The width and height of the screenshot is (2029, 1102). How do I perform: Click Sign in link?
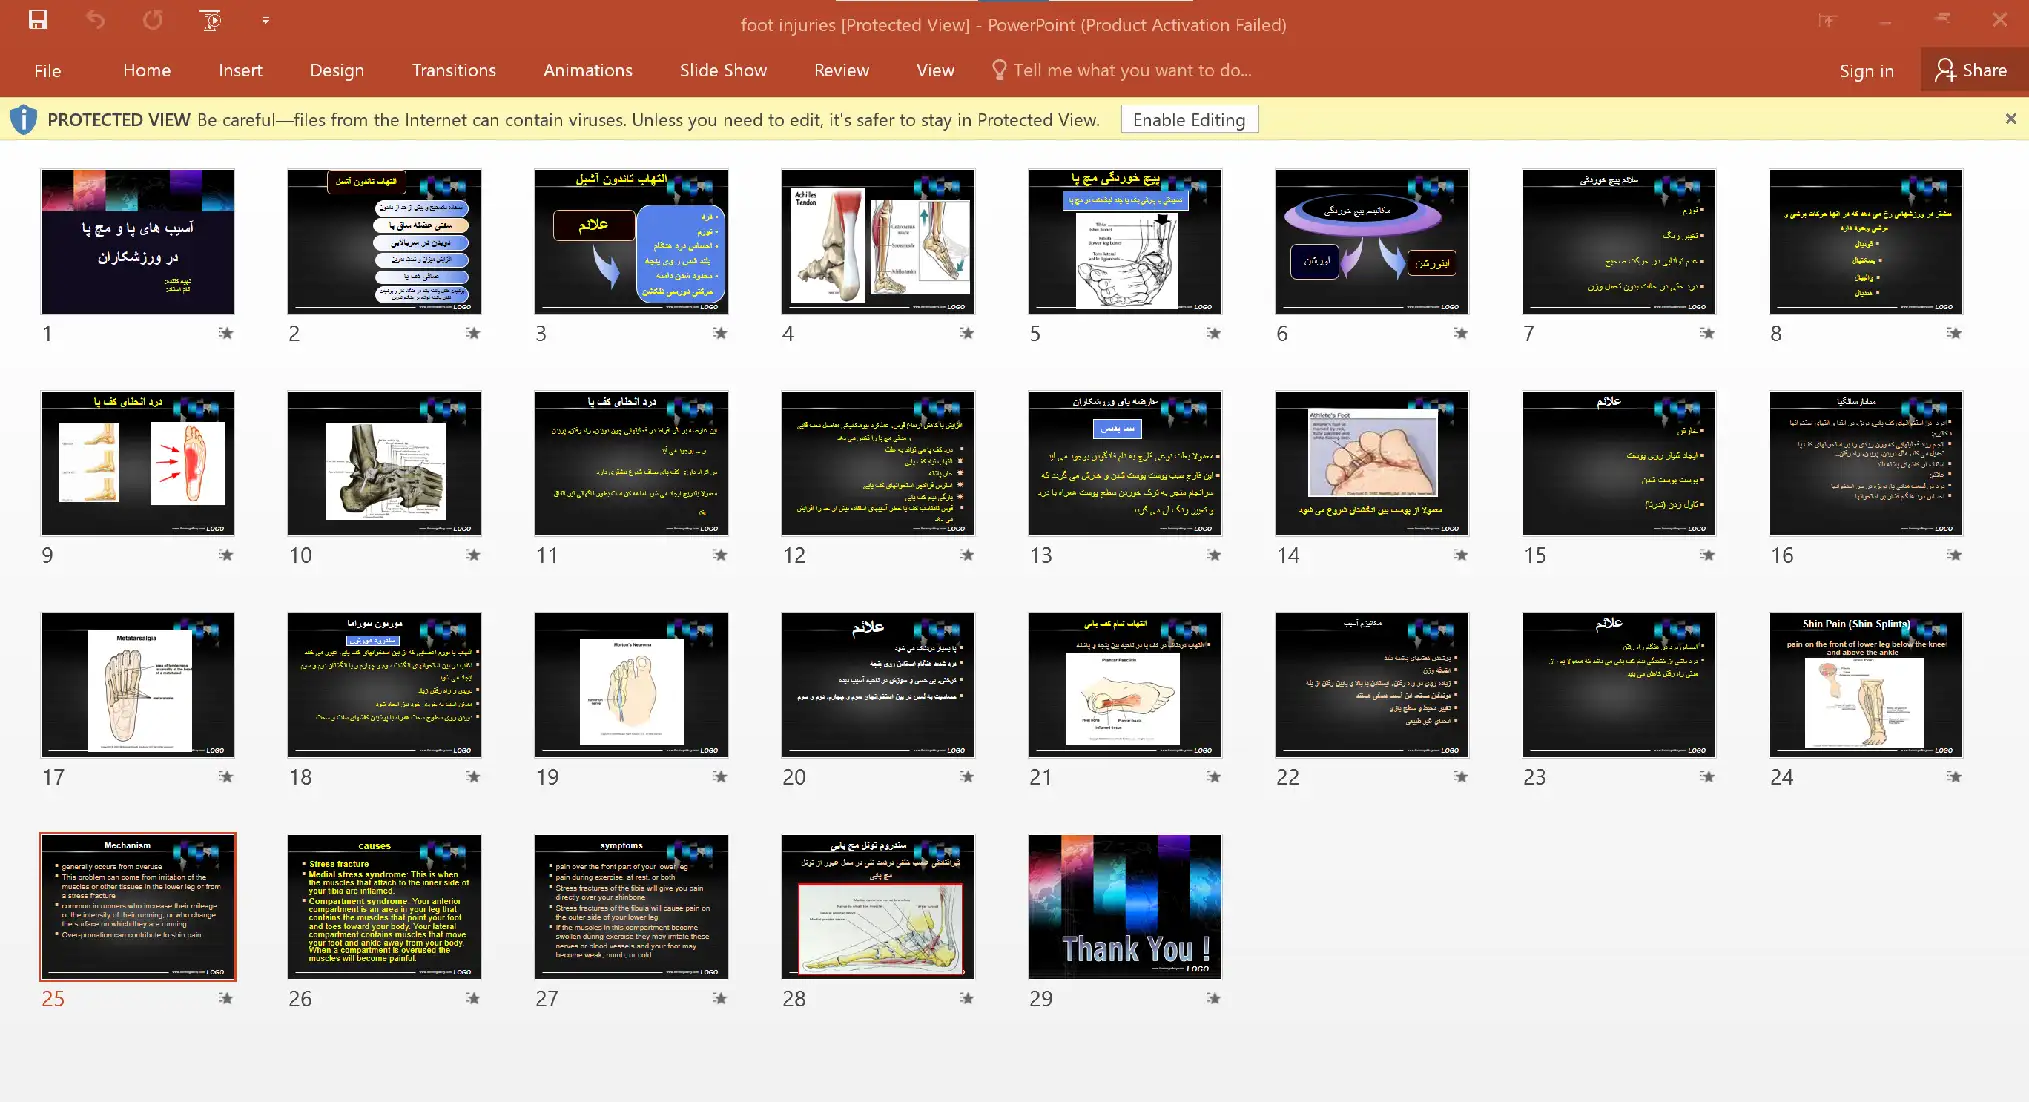point(1865,70)
